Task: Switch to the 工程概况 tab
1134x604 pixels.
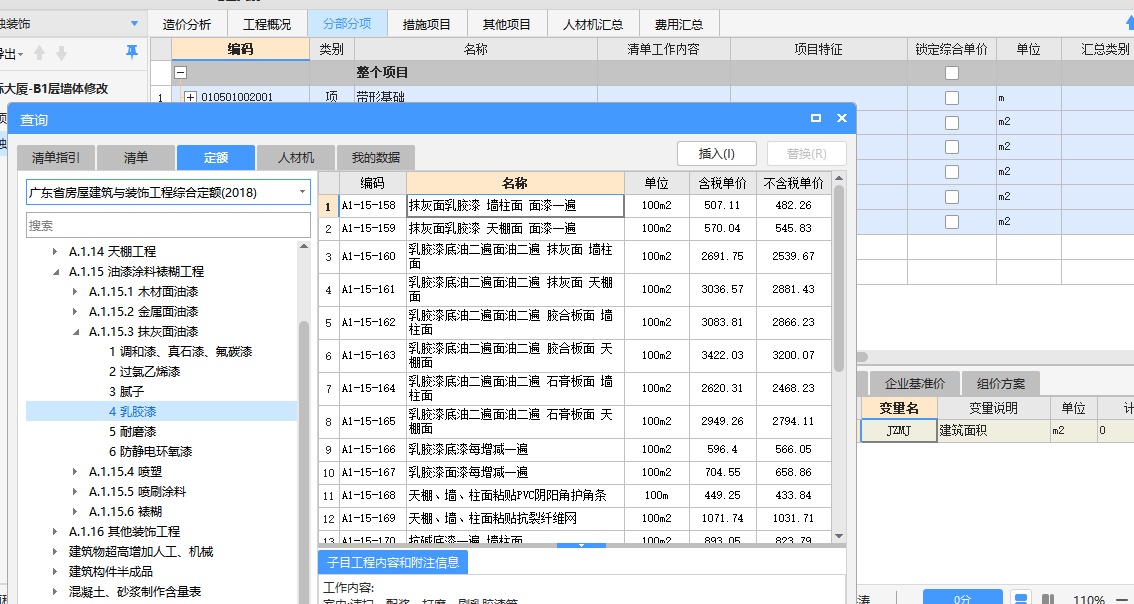Action: (267, 24)
